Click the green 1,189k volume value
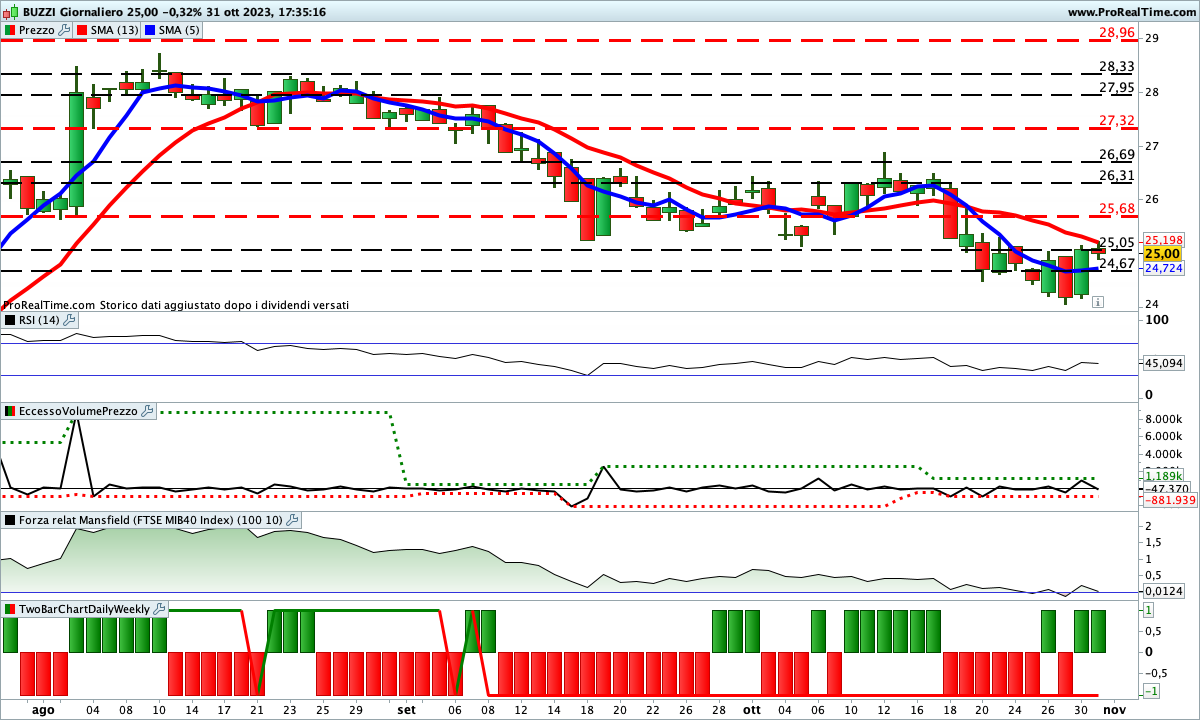The width and height of the screenshot is (1200, 720). point(1163,477)
